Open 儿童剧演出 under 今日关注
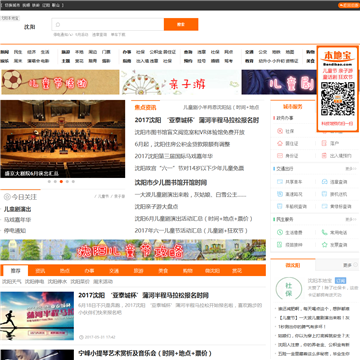This screenshot has width=360, height=360. click(17, 209)
